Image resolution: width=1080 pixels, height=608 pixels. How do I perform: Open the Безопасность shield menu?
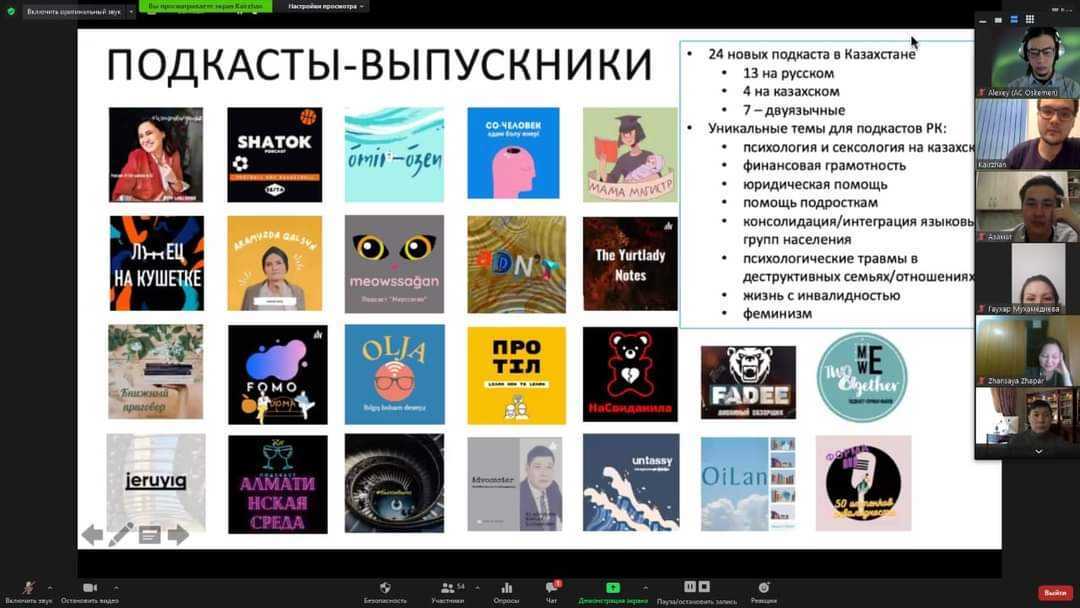point(385,591)
